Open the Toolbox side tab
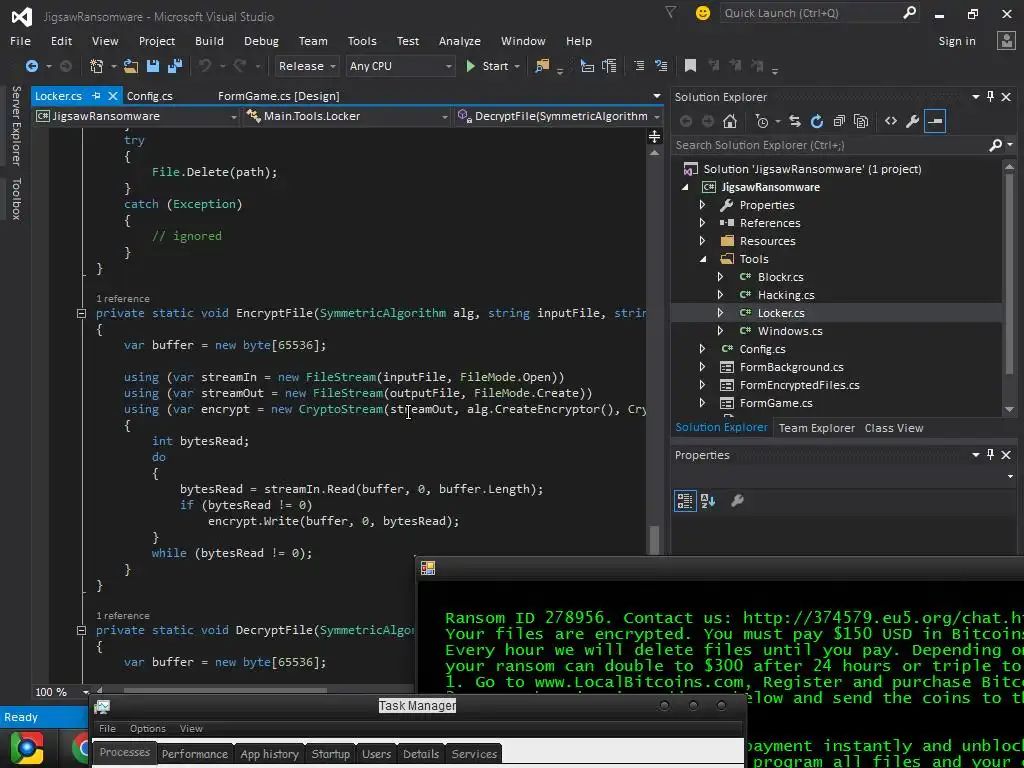Viewport: 1024px width, 768px height. click(16, 199)
